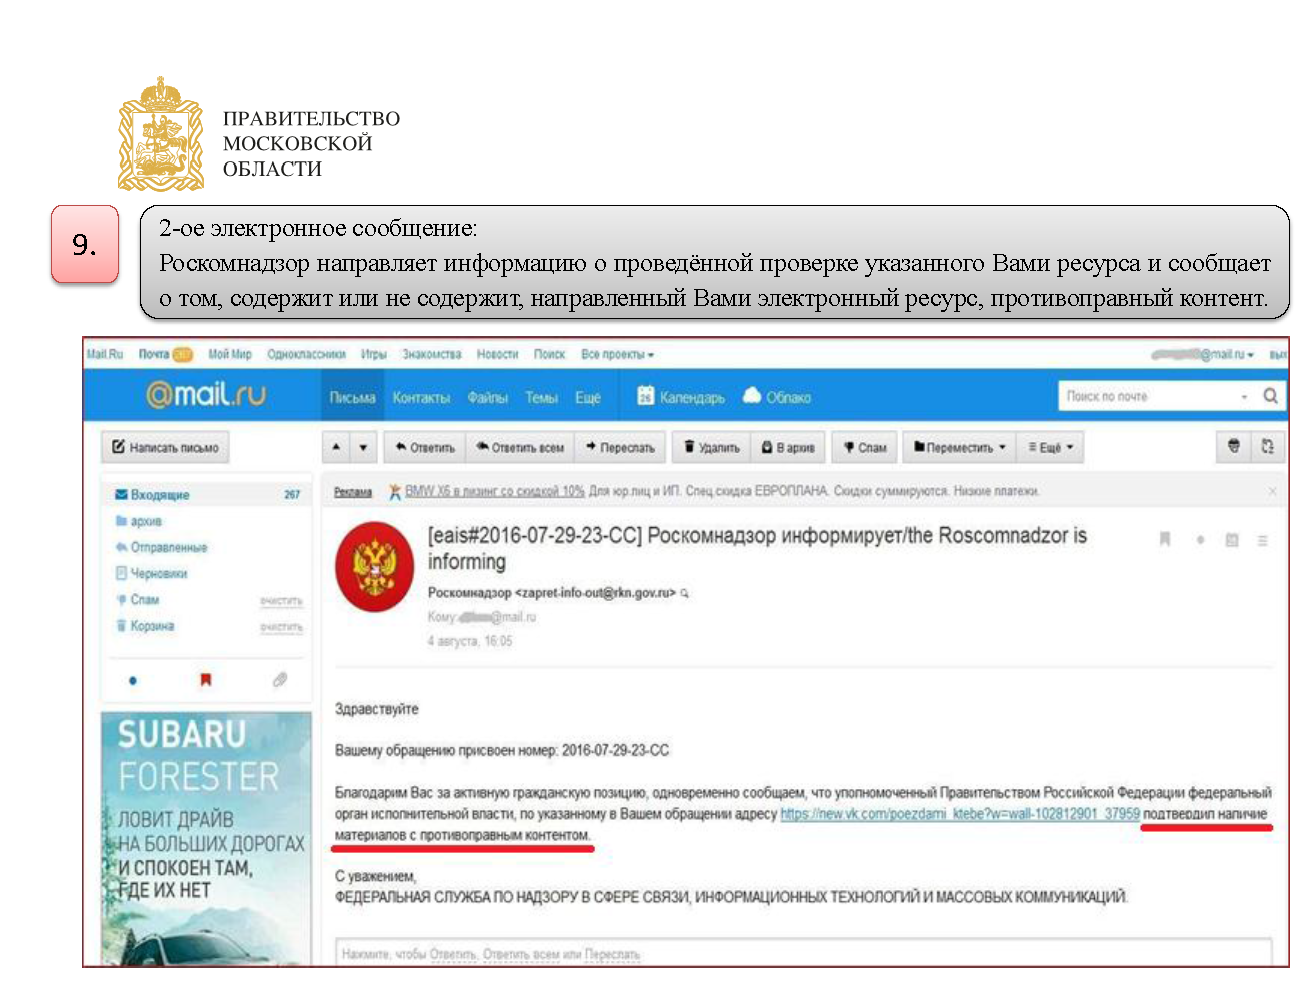The width and height of the screenshot is (1310, 983).
Task: Click the Написать письмо compose button
Action: pos(165,447)
